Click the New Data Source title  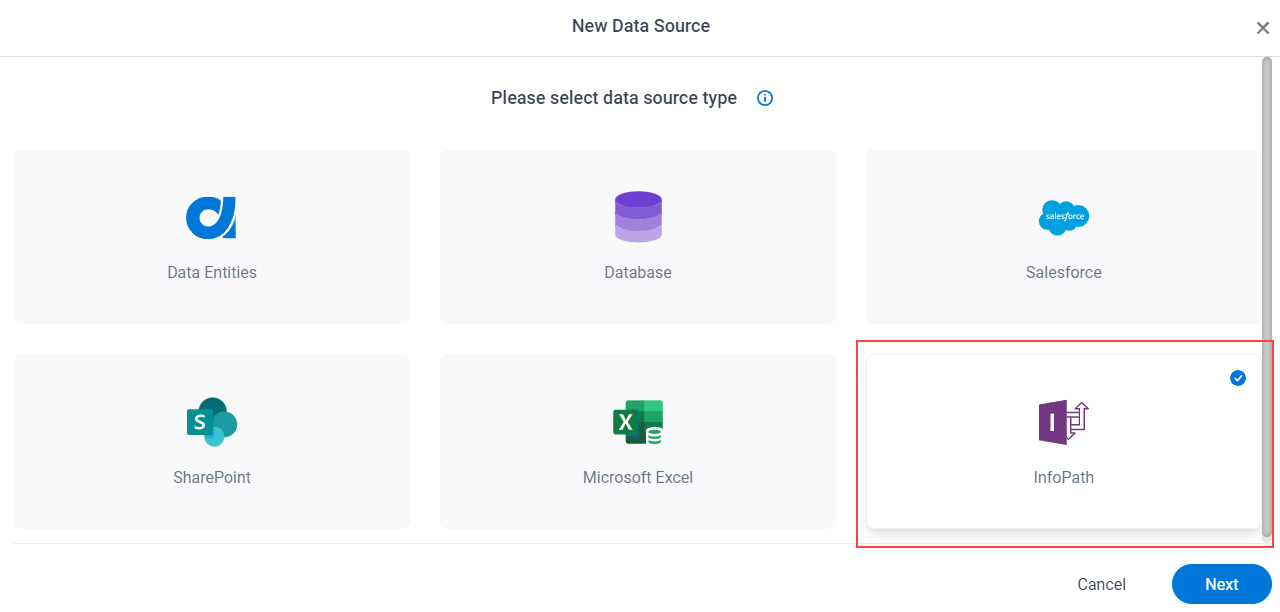pos(641,26)
